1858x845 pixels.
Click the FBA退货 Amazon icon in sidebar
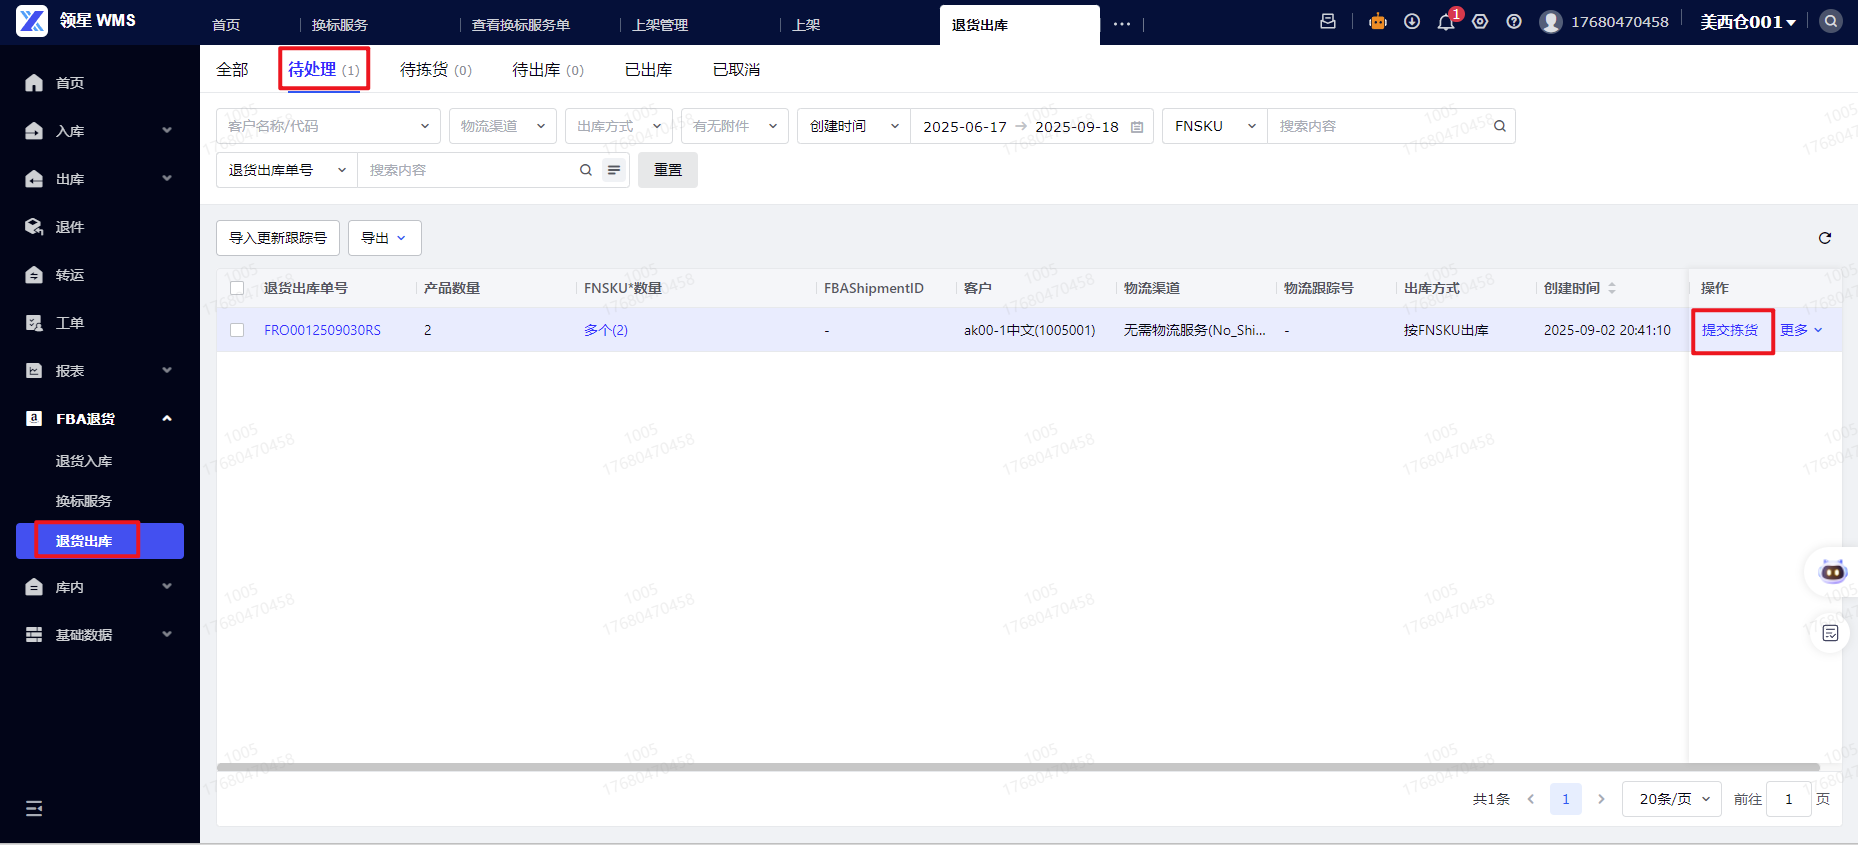coord(34,419)
